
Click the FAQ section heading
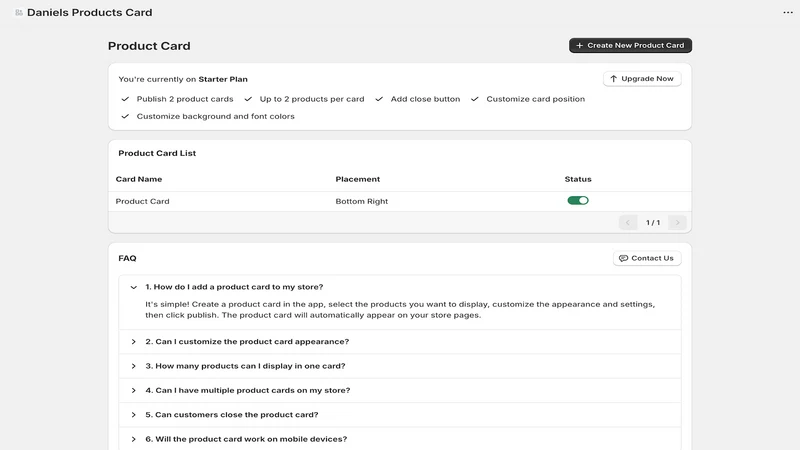click(127, 258)
